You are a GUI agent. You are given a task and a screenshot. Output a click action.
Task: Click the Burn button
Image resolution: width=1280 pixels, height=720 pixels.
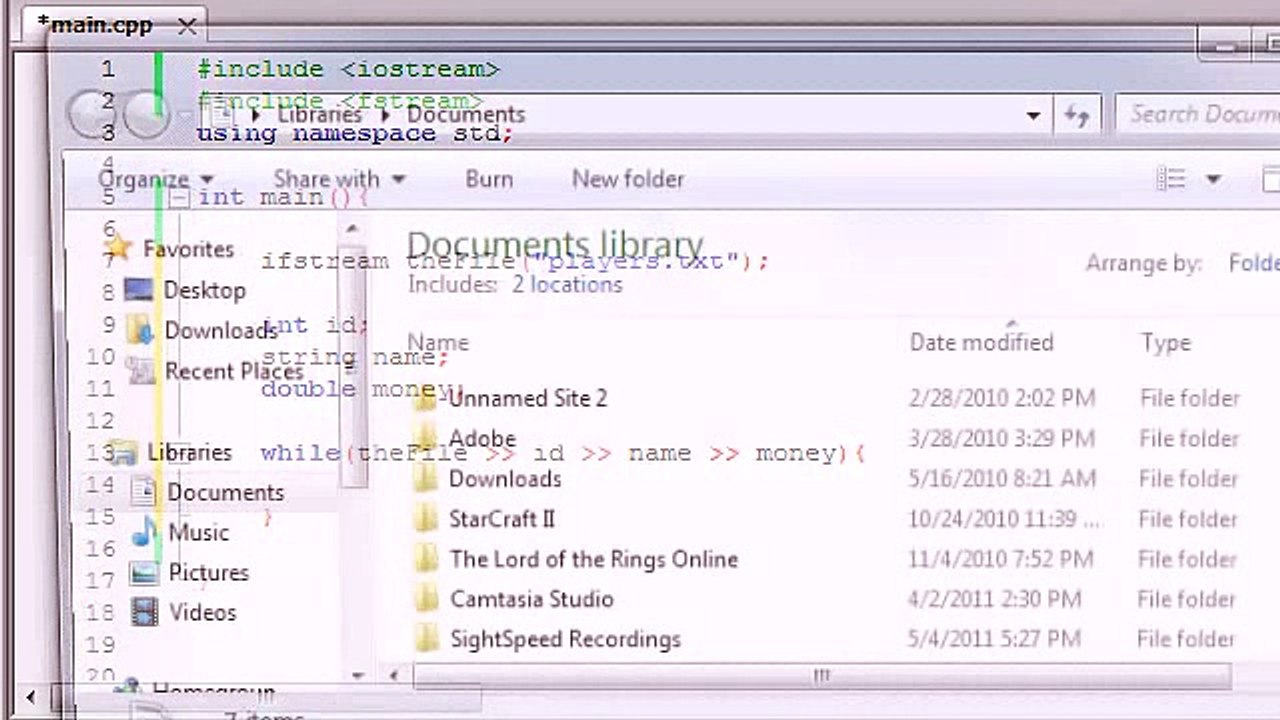pos(489,180)
